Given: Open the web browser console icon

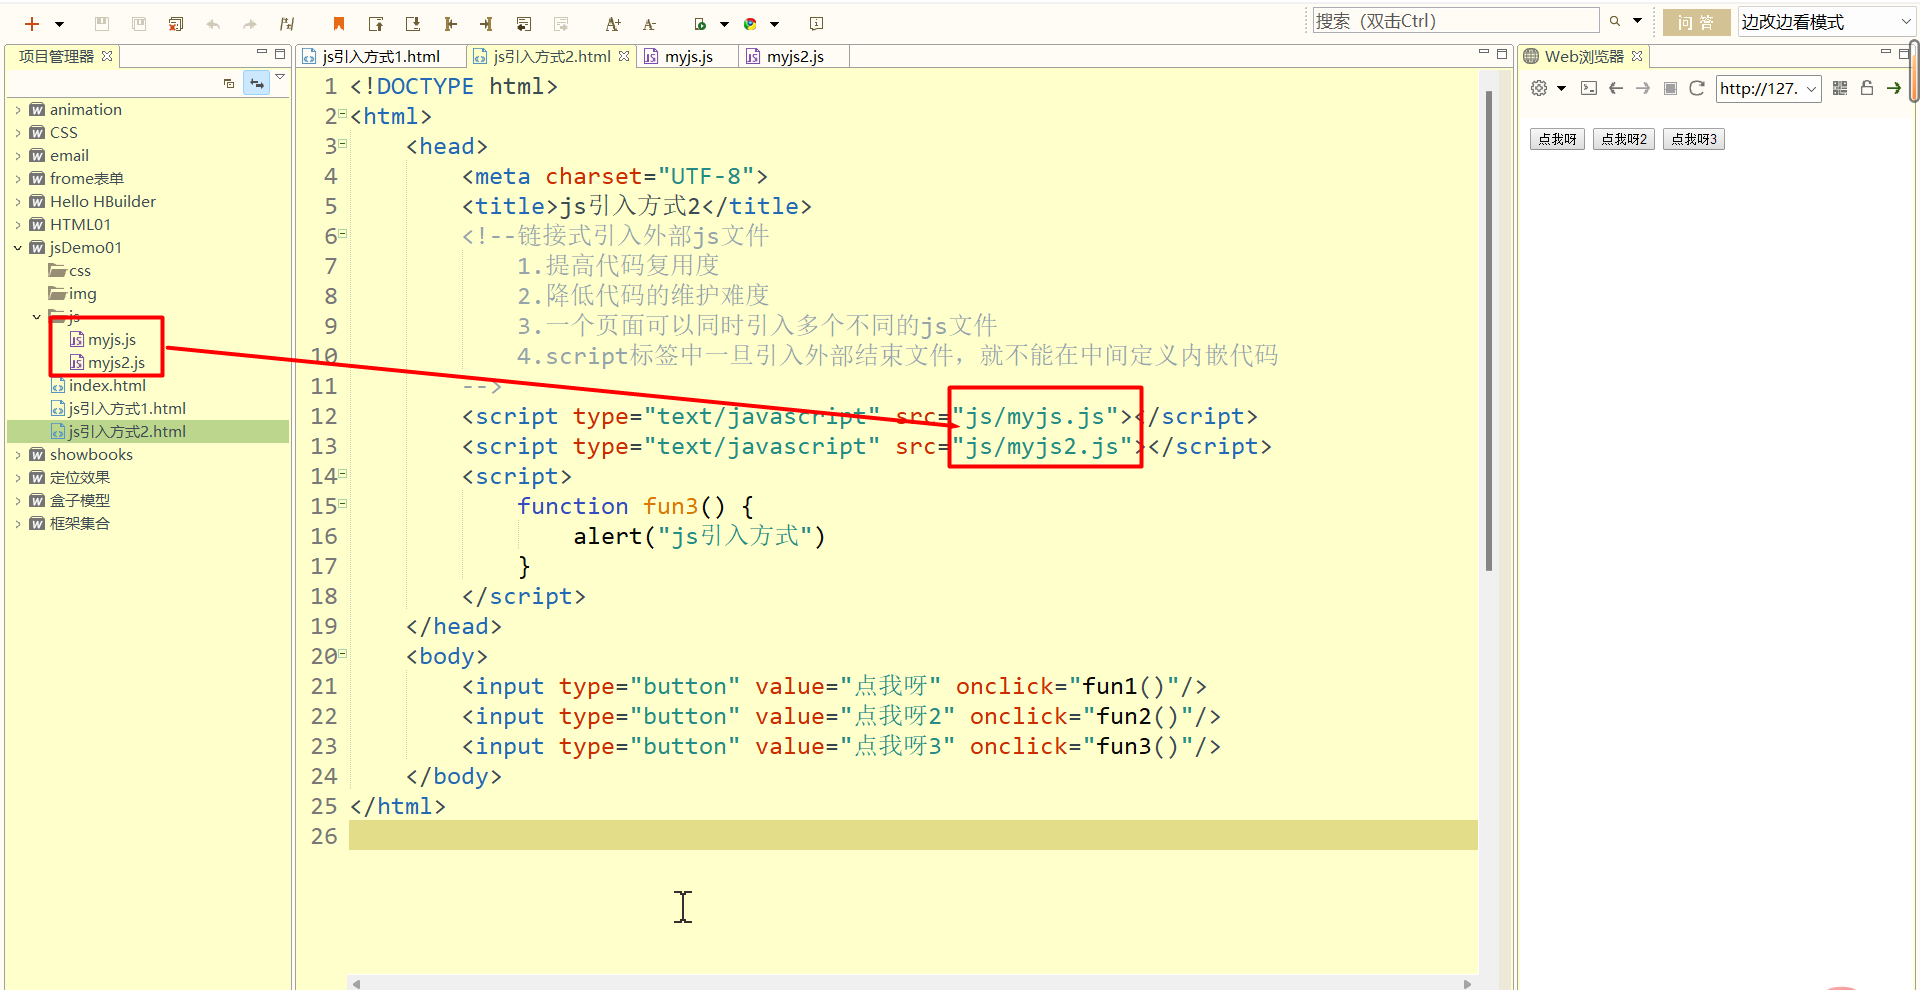Looking at the screenshot, I should [x=1589, y=88].
